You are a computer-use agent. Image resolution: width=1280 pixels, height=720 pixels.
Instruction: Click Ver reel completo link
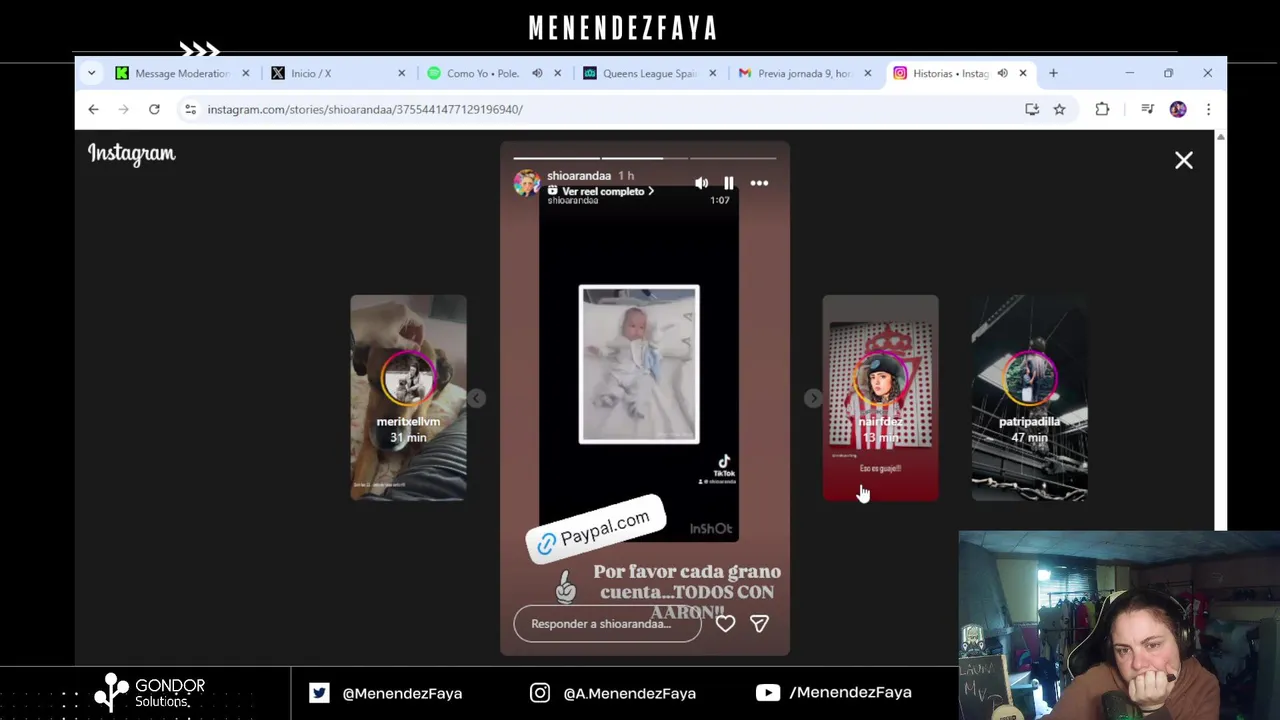(x=602, y=191)
